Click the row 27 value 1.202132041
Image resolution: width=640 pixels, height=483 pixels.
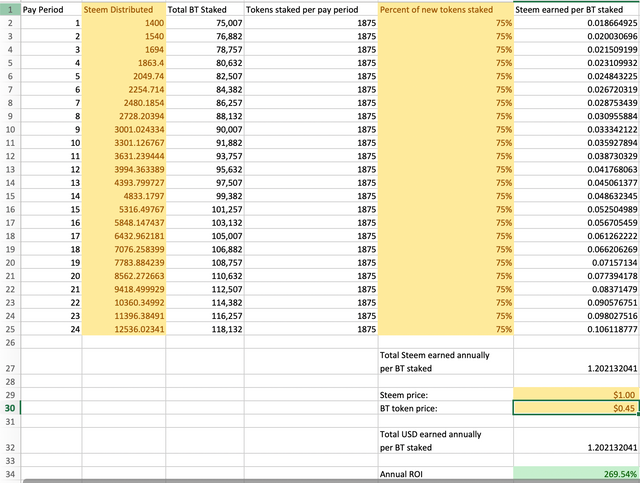pos(576,362)
